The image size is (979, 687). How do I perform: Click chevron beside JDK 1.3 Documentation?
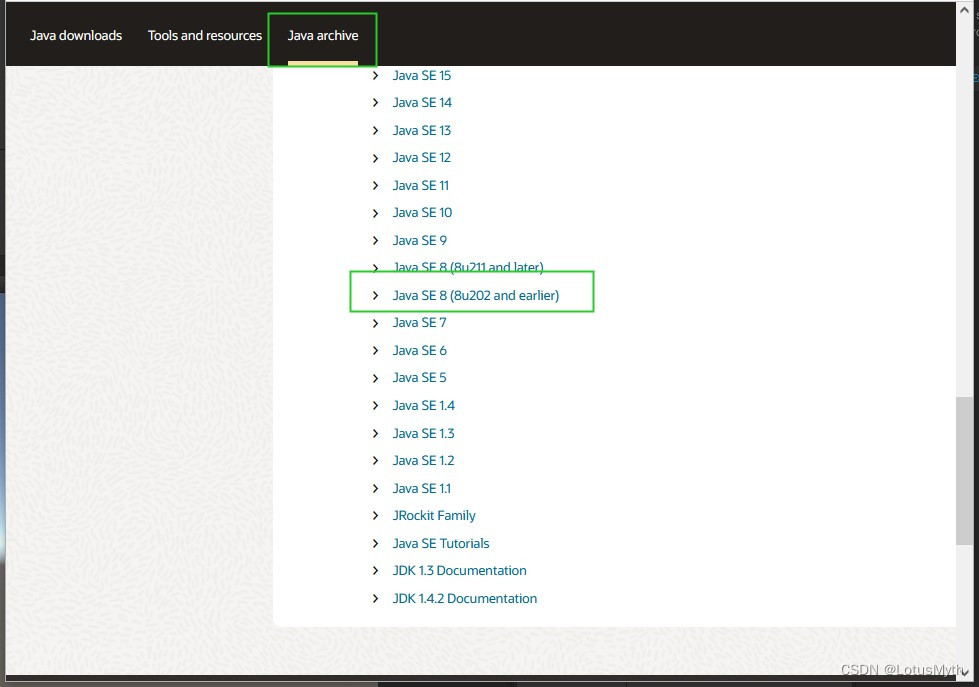pos(375,570)
